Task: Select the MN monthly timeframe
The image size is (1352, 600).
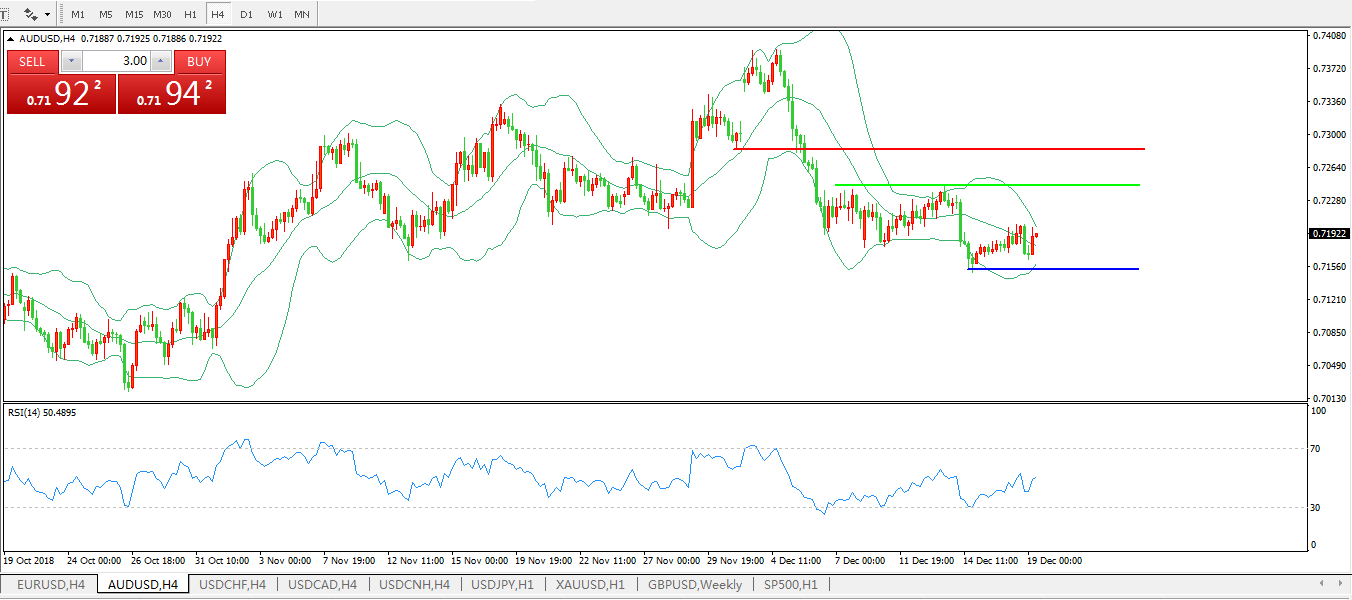Action: pos(301,15)
